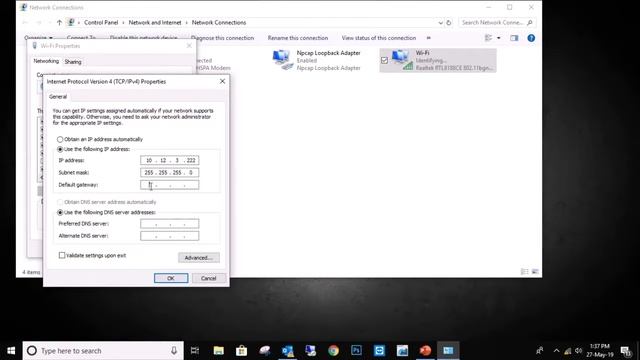This screenshot has width=640, height=360.
Task: Open the view options dropdown arrow
Action: [x=498, y=38]
